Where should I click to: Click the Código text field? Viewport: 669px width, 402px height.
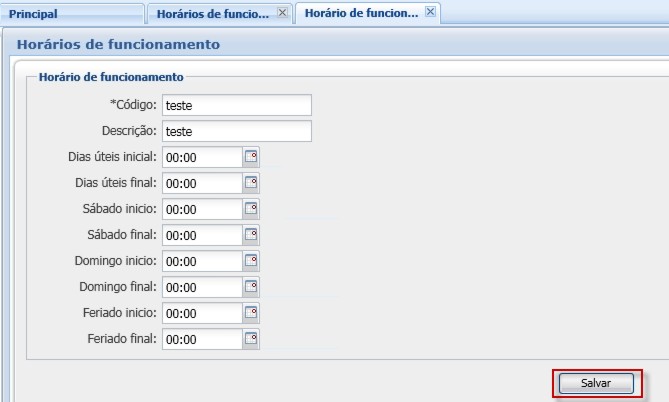click(236, 105)
